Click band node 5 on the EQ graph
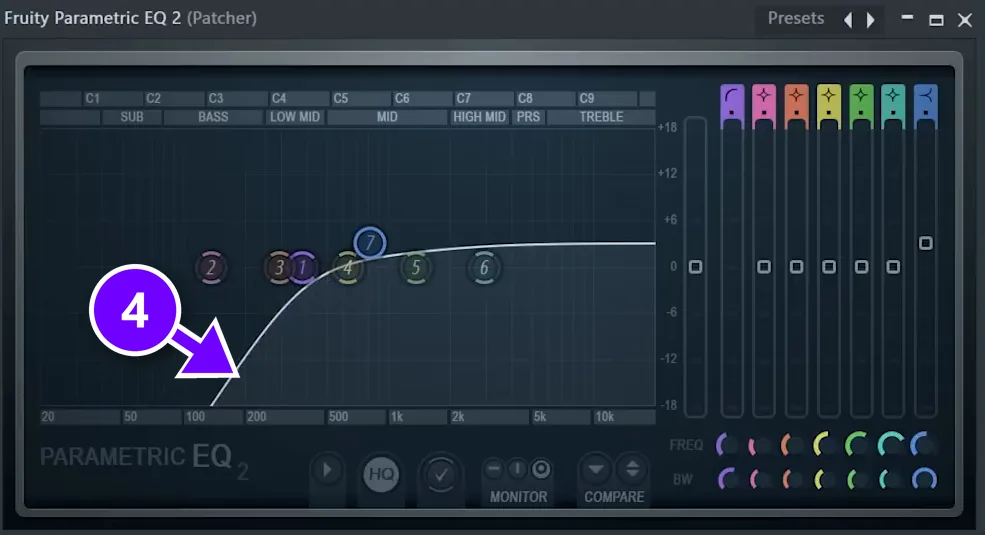Viewport: 985px width, 535px height. point(415,268)
